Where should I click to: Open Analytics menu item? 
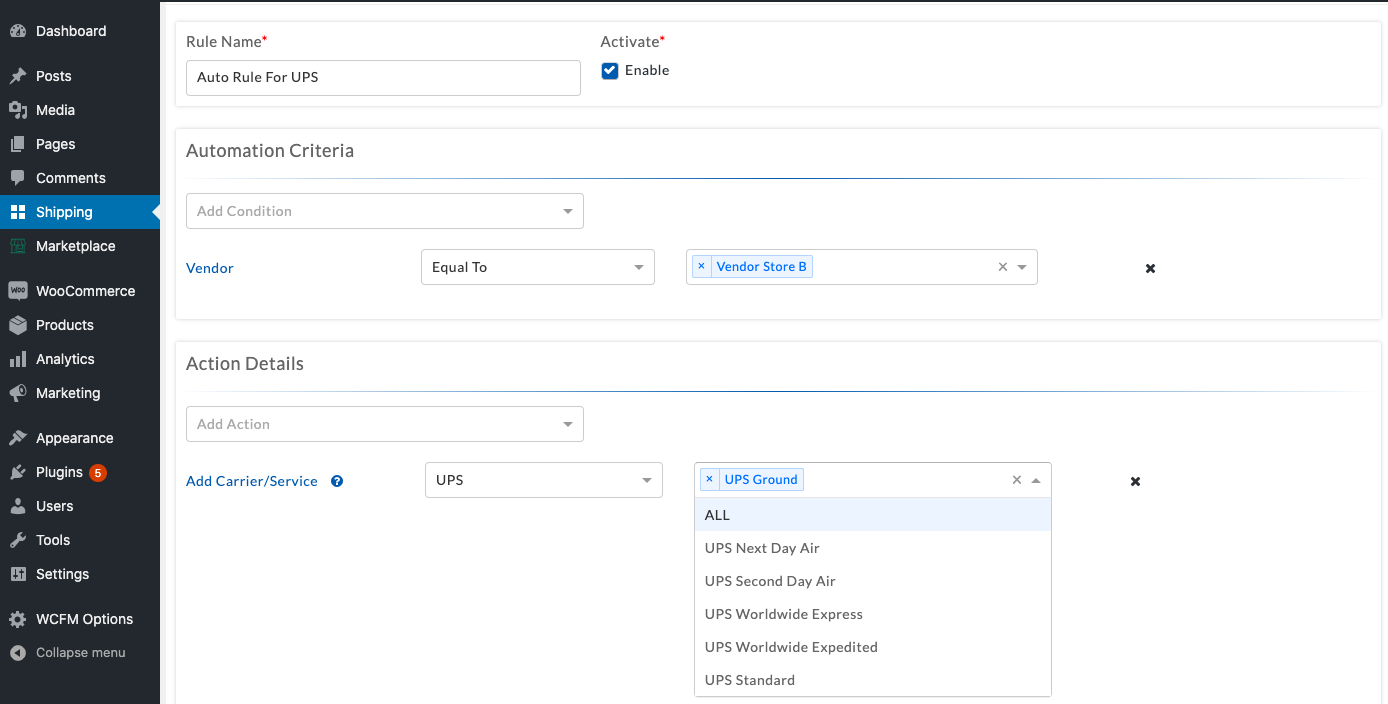coord(66,359)
